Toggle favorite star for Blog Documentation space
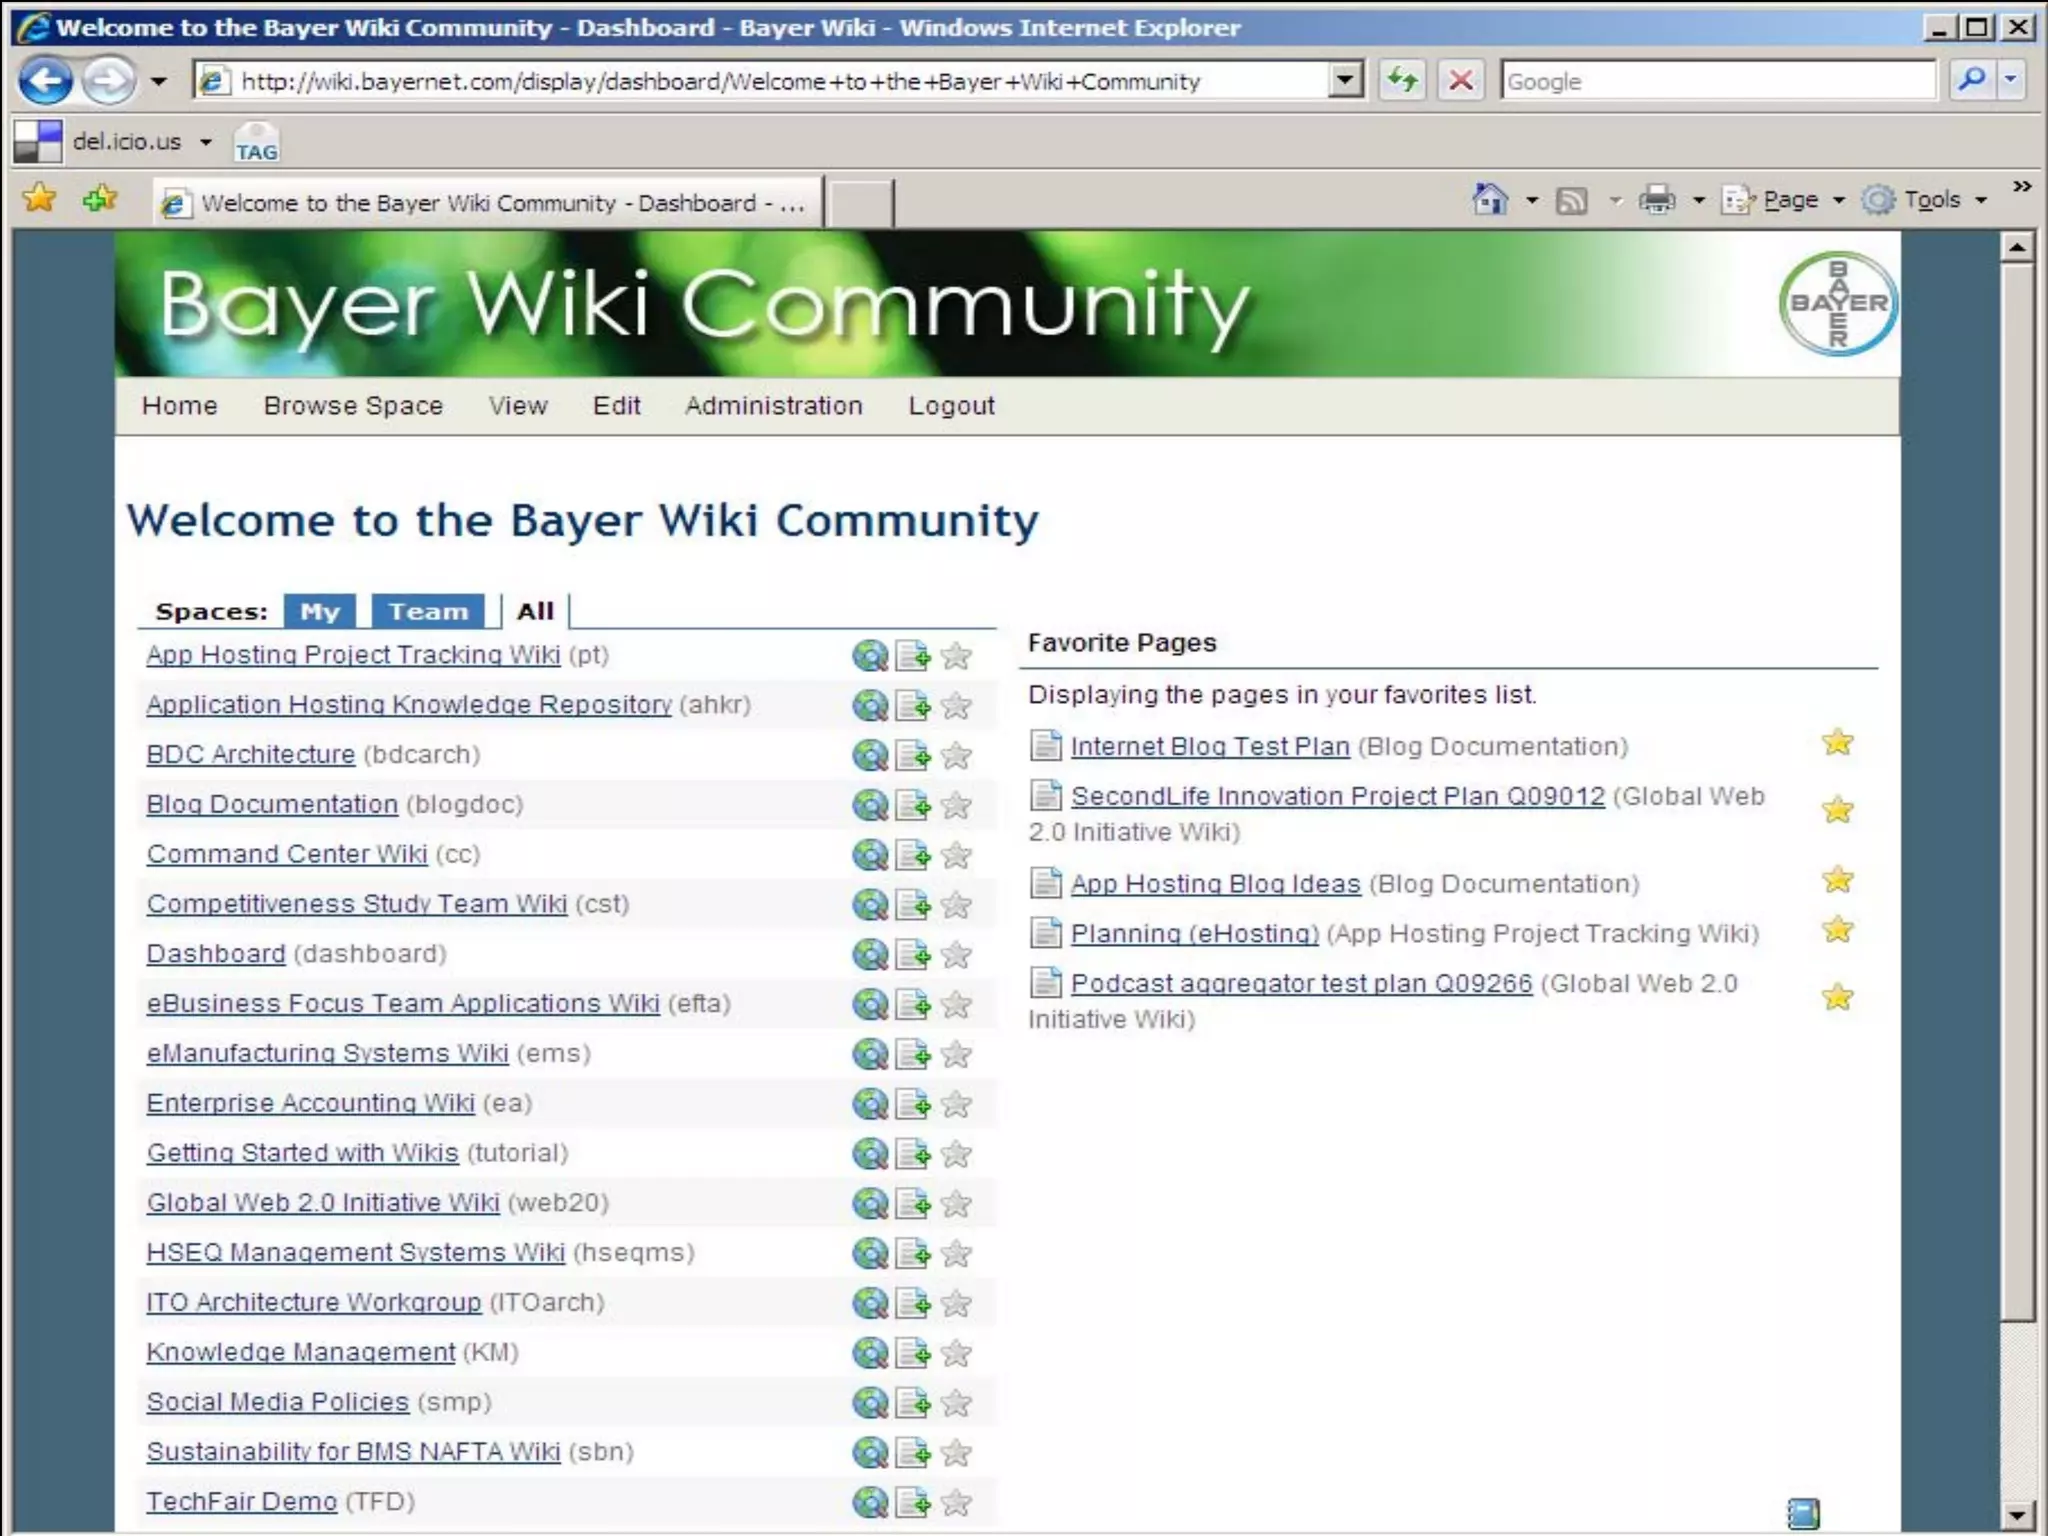 pos(956,806)
